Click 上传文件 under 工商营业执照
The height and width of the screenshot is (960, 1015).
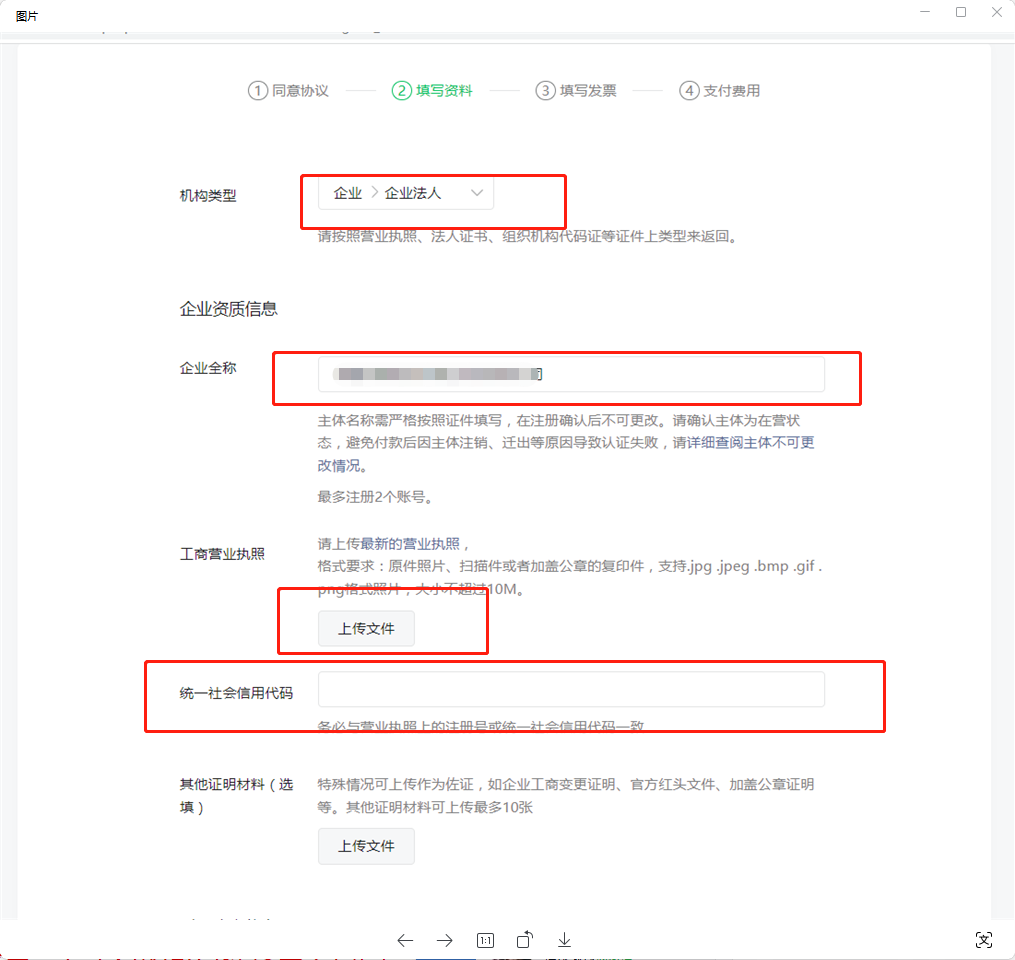click(x=366, y=629)
